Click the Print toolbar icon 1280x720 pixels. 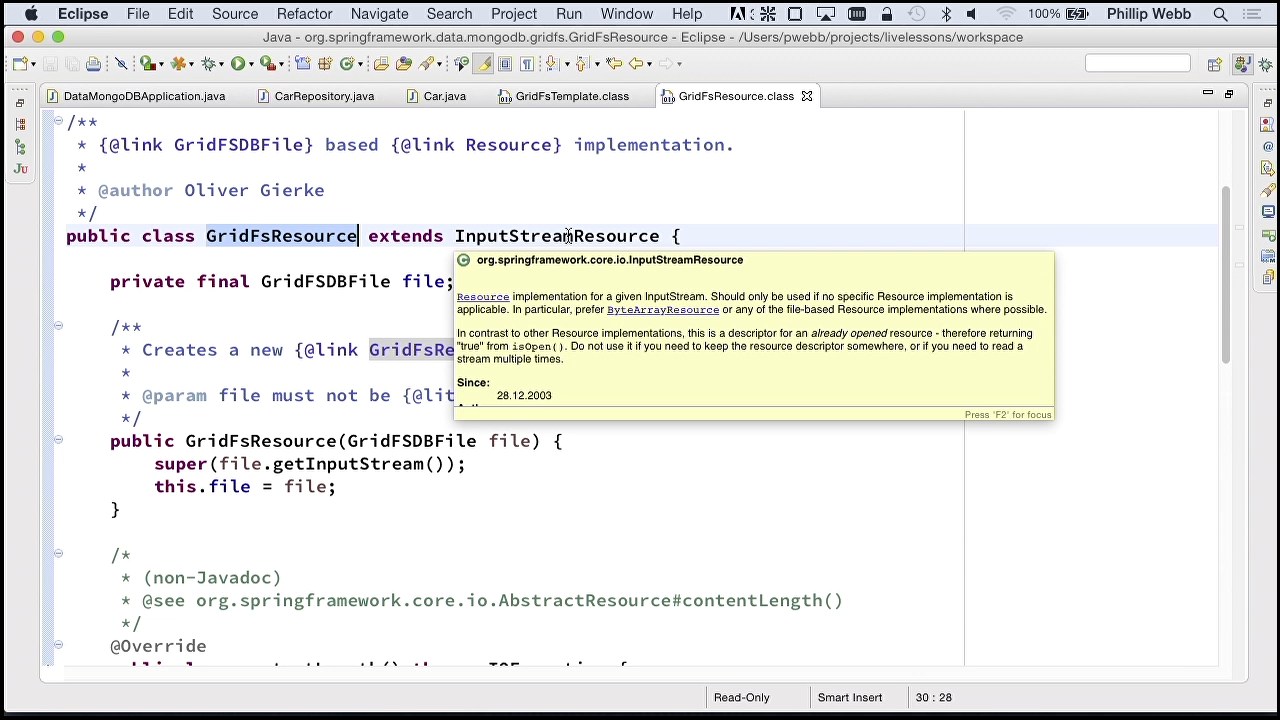tap(93, 64)
